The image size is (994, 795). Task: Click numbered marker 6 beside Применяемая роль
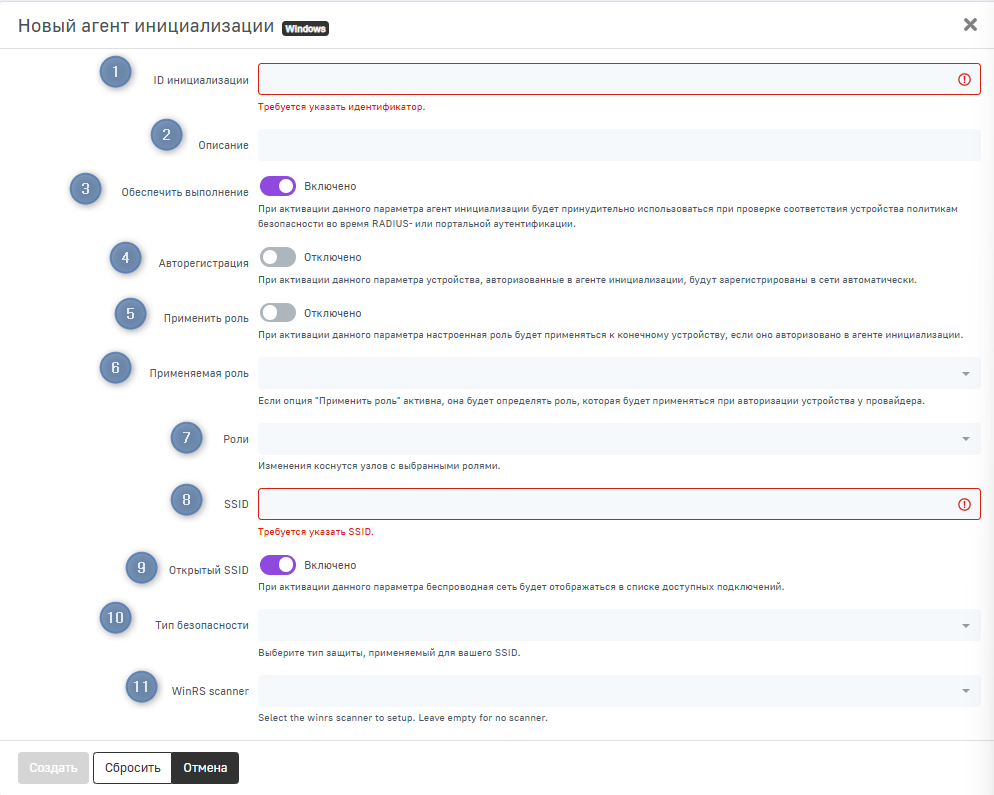pos(116,368)
